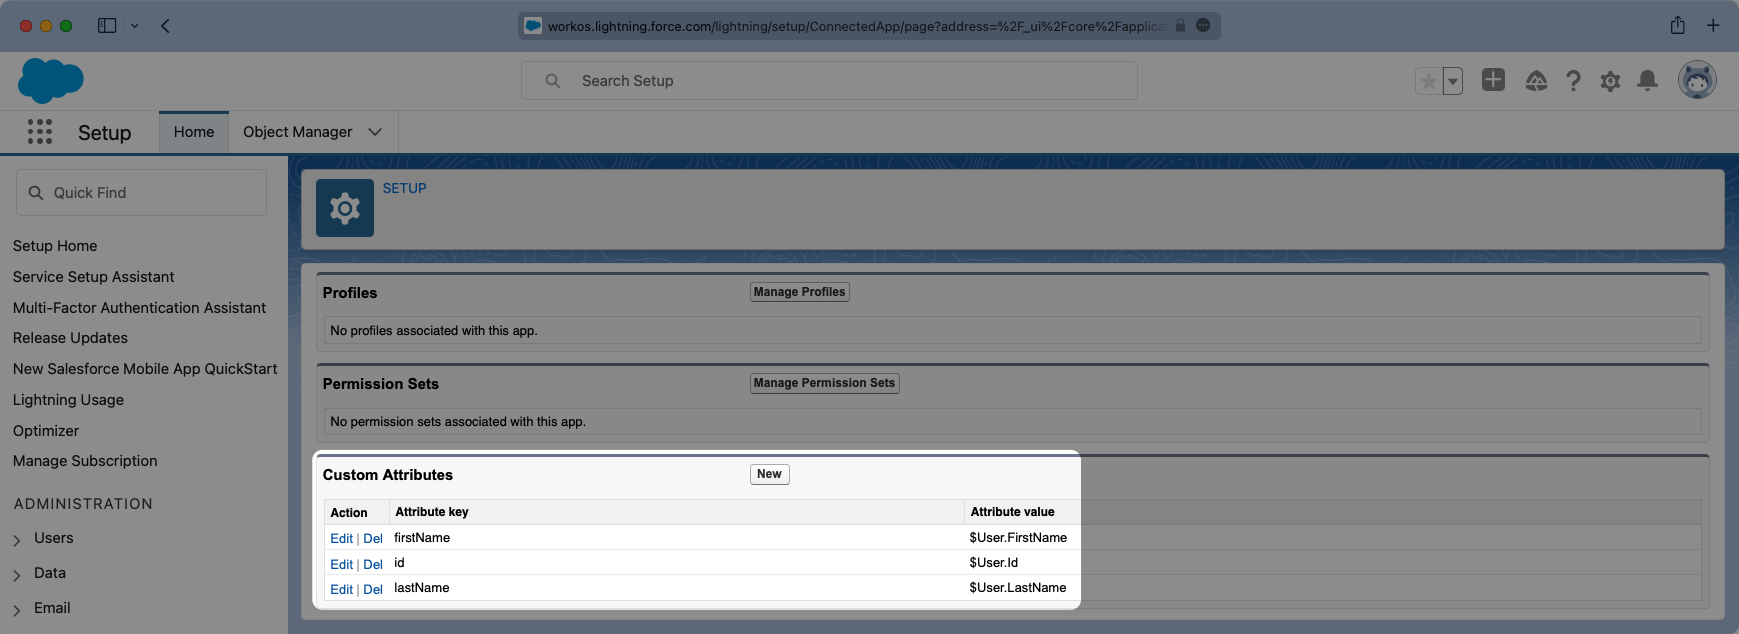
Task: Click the favorites star icon
Action: [1428, 82]
